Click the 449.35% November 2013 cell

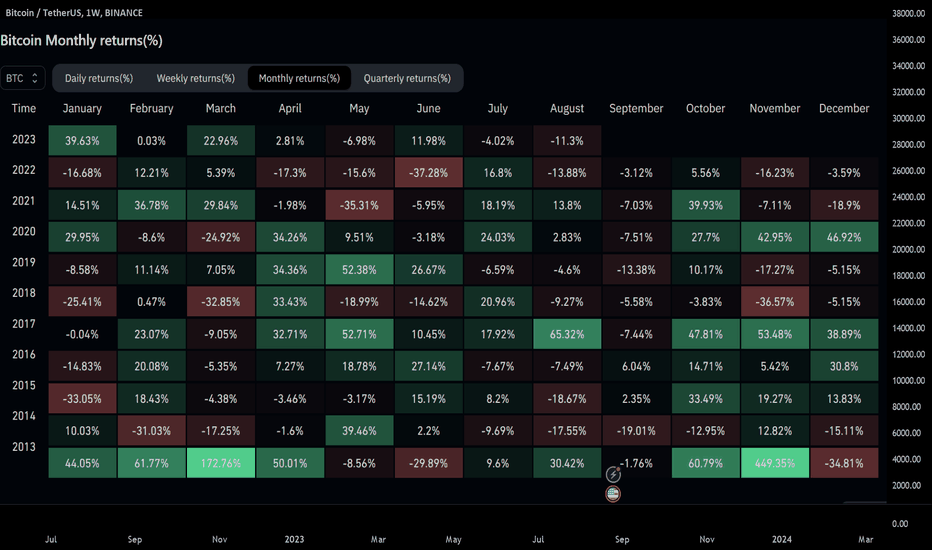click(x=774, y=463)
